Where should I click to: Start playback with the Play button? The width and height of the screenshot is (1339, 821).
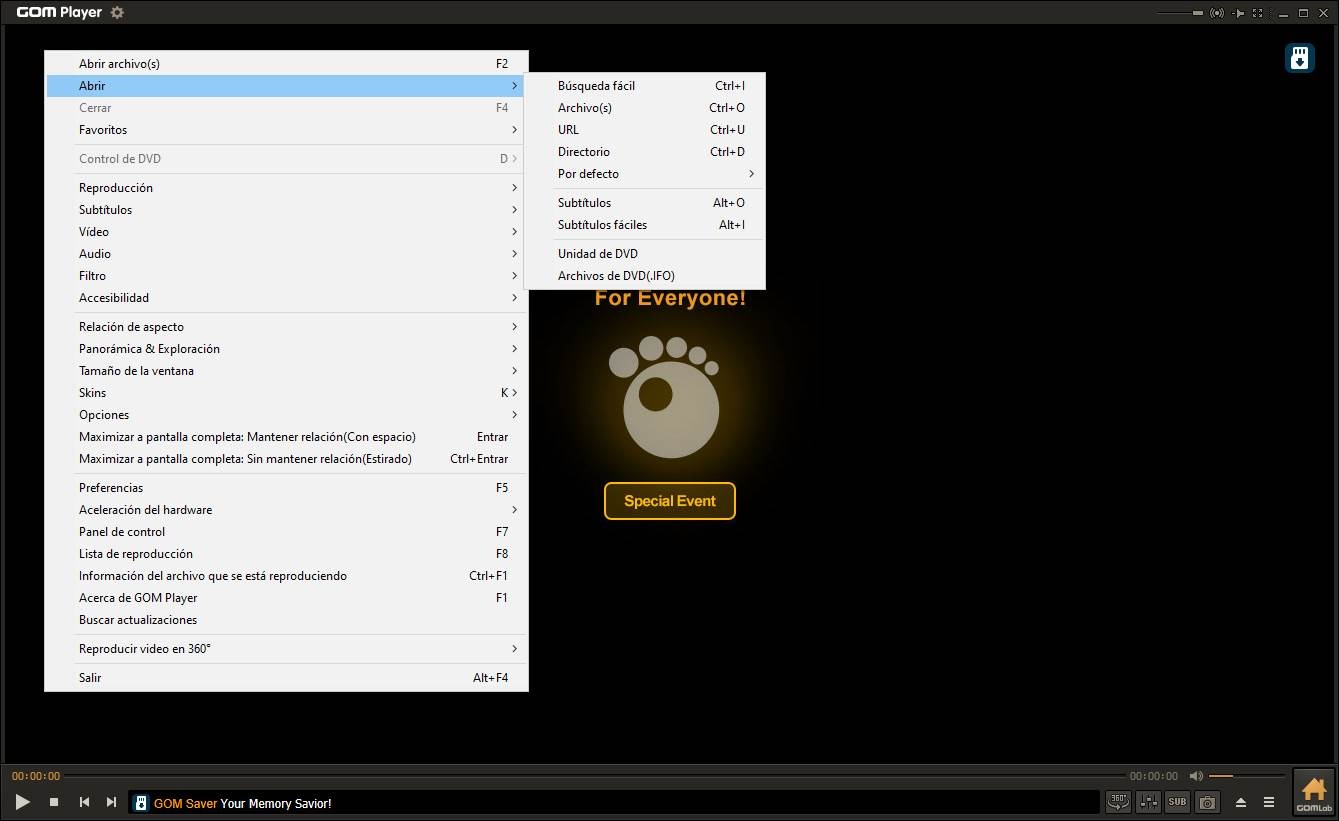tap(22, 802)
